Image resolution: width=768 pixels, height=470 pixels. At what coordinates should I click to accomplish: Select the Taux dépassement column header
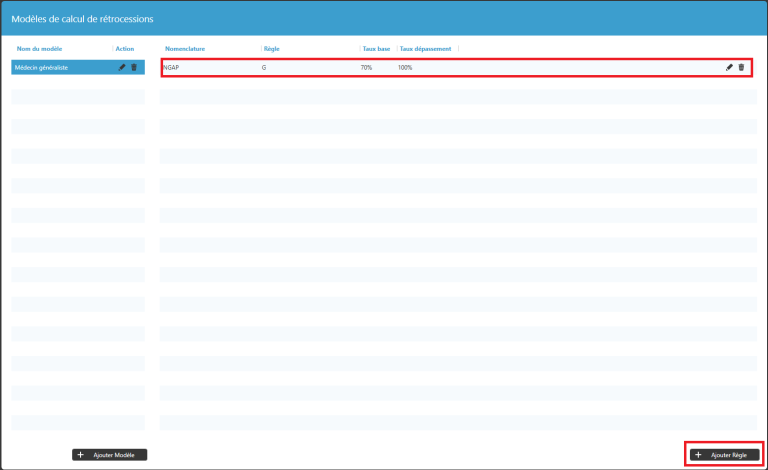click(x=425, y=48)
